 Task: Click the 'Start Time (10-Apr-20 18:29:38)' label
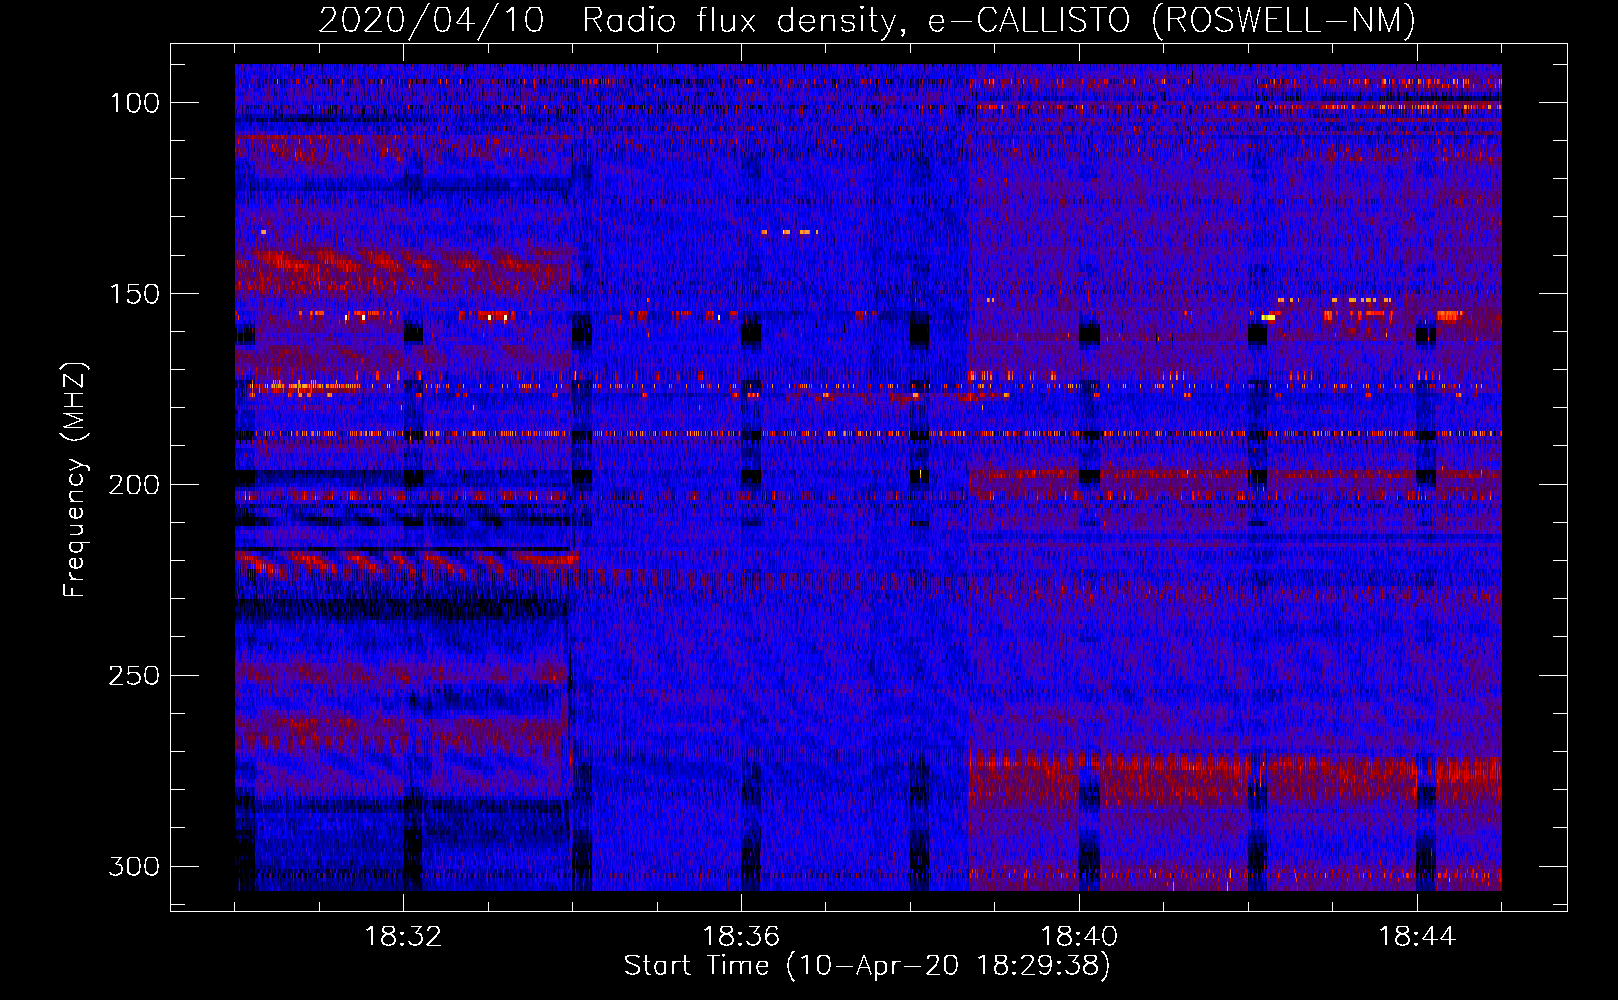click(867, 966)
